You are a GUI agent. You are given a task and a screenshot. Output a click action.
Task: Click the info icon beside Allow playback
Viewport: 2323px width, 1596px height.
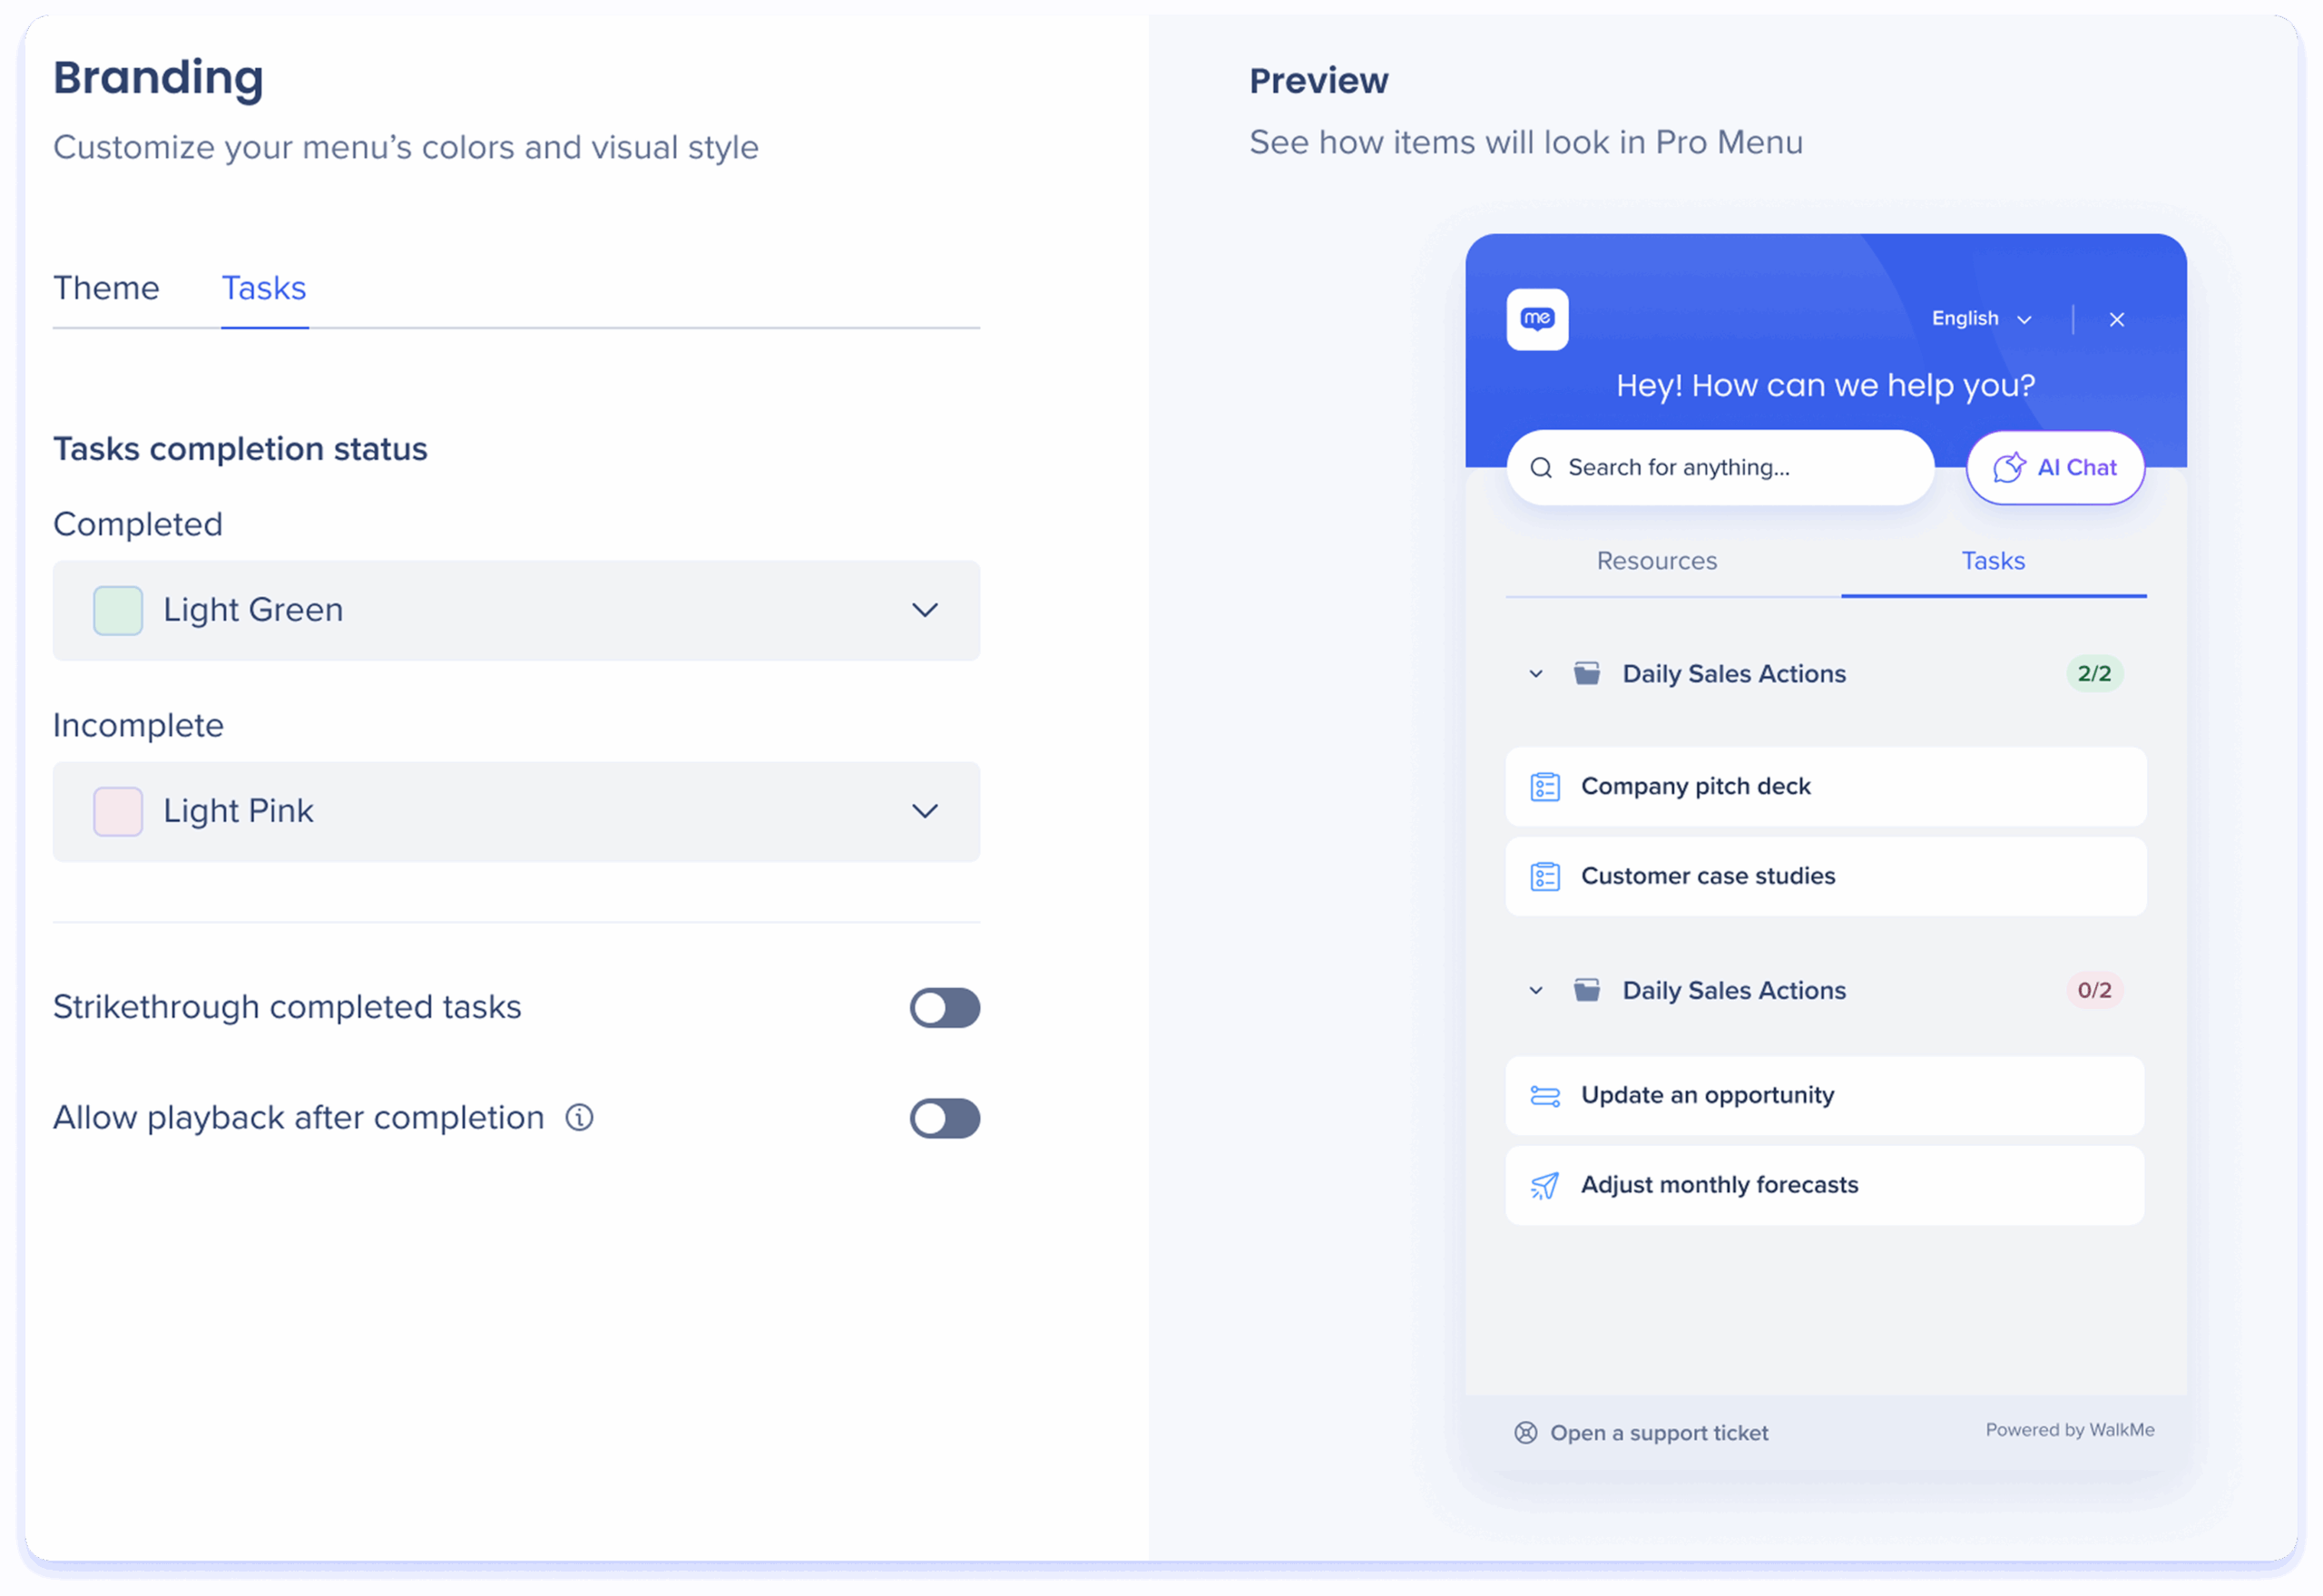(x=580, y=1117)
